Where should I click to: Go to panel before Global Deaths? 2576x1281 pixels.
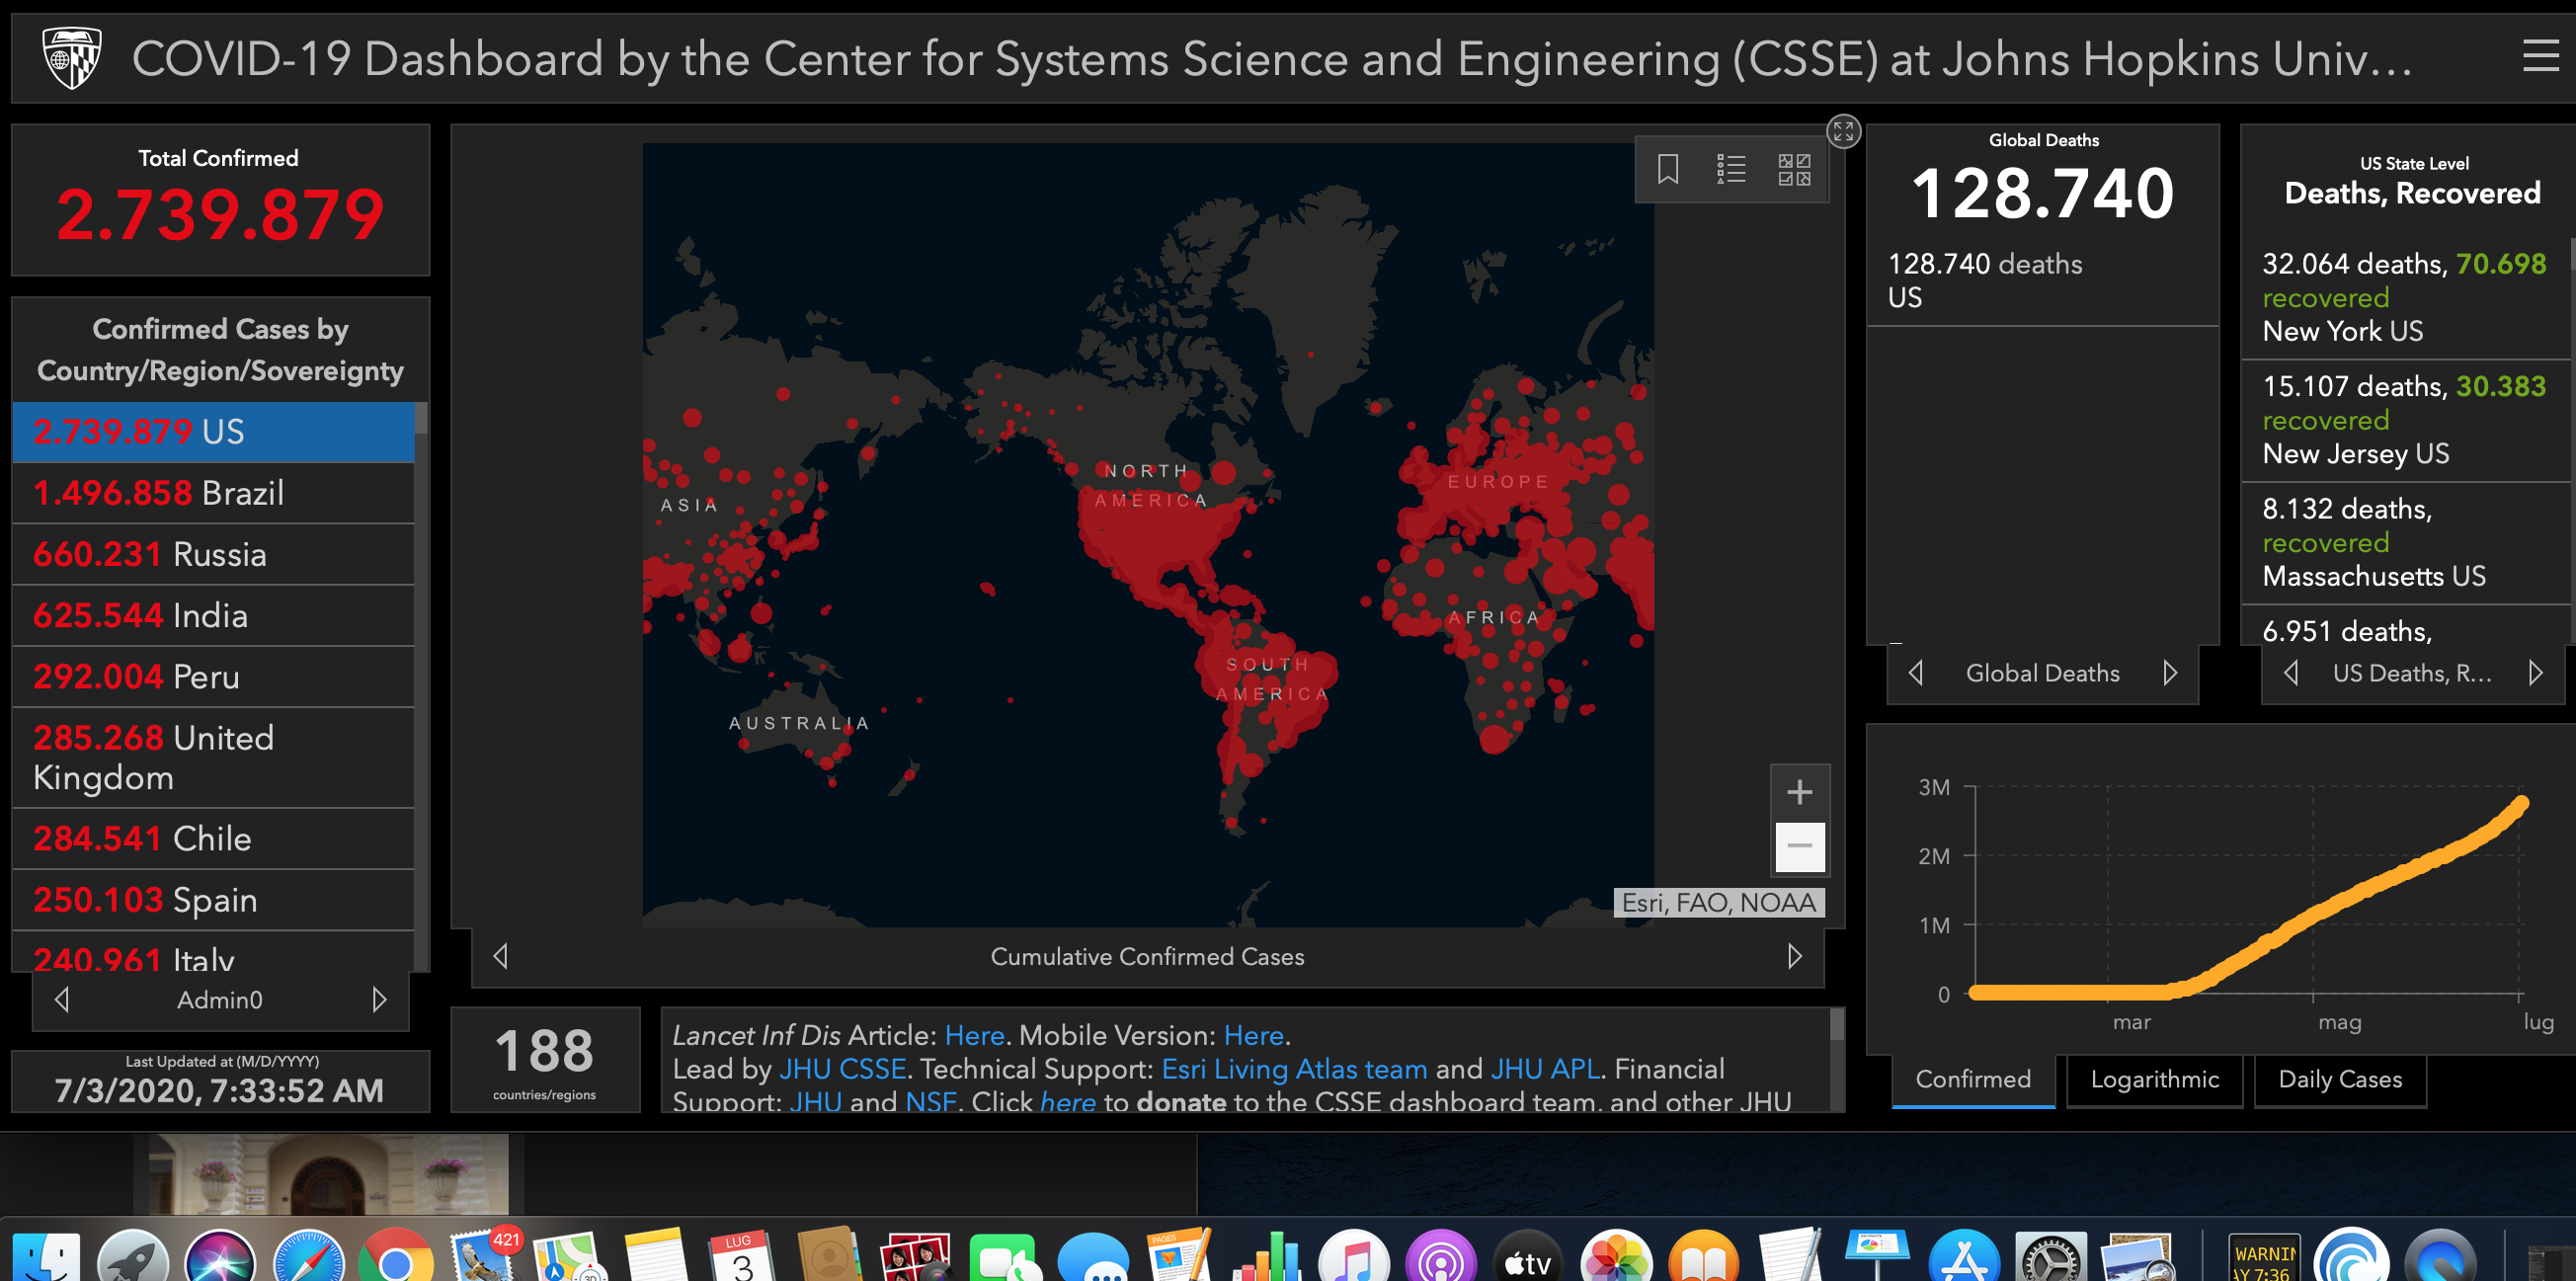1916,672
